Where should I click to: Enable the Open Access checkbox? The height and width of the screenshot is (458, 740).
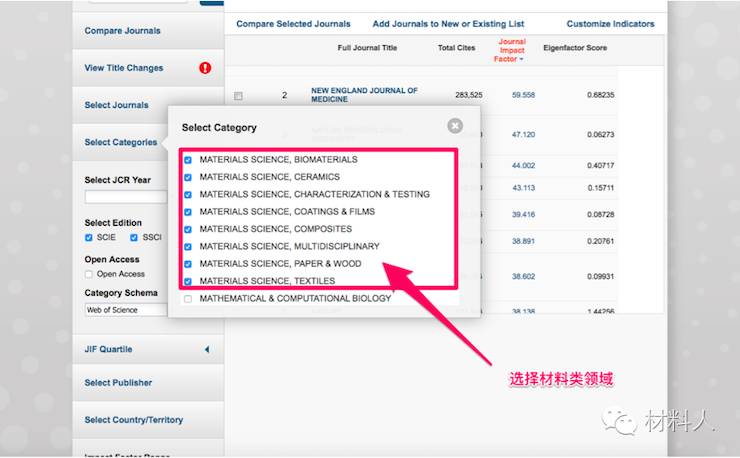89,274
